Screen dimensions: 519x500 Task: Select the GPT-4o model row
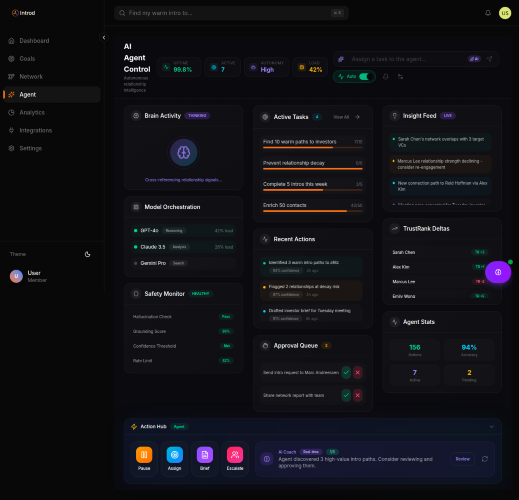183,231
